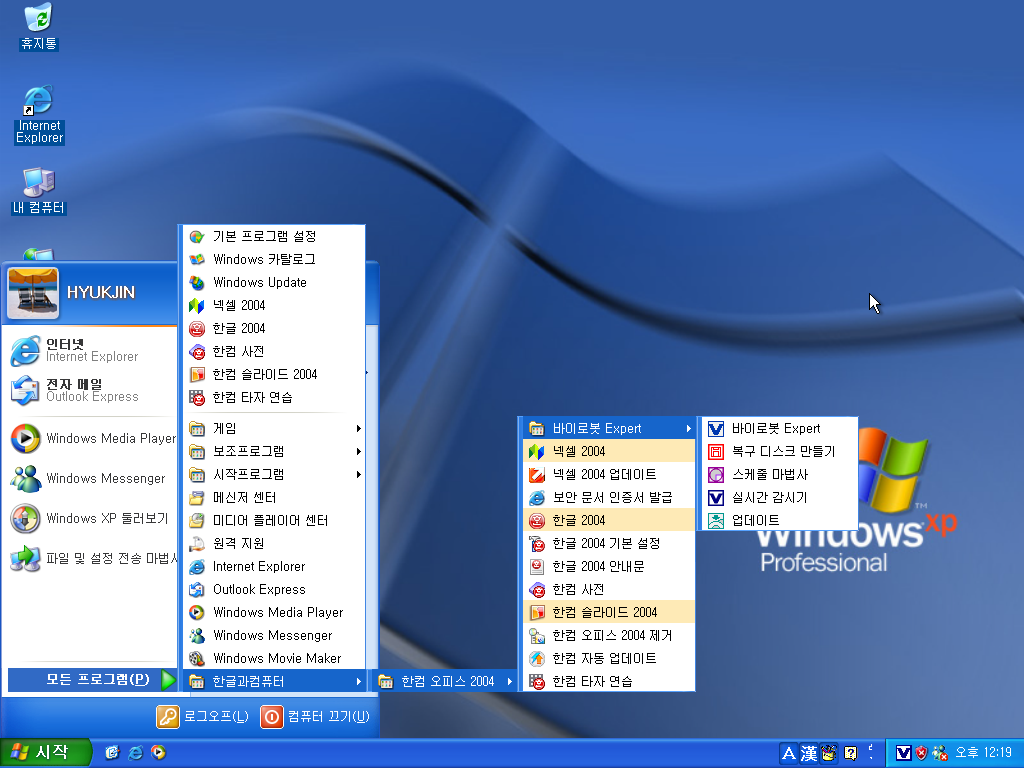Viewport: 1024px width, 768px height.
Task: Run 업데이트 in 바이로봇 submenu
Action: [780, 520]
